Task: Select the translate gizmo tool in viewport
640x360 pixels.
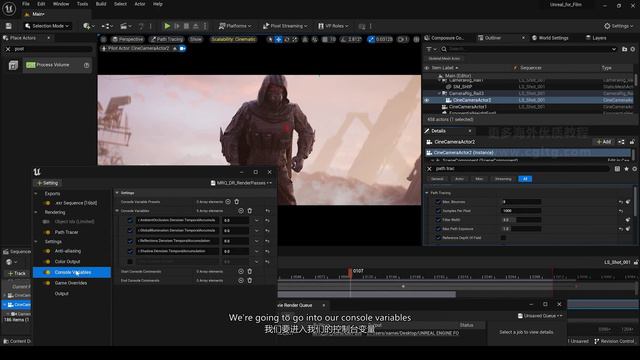Action: click(278, 39)
